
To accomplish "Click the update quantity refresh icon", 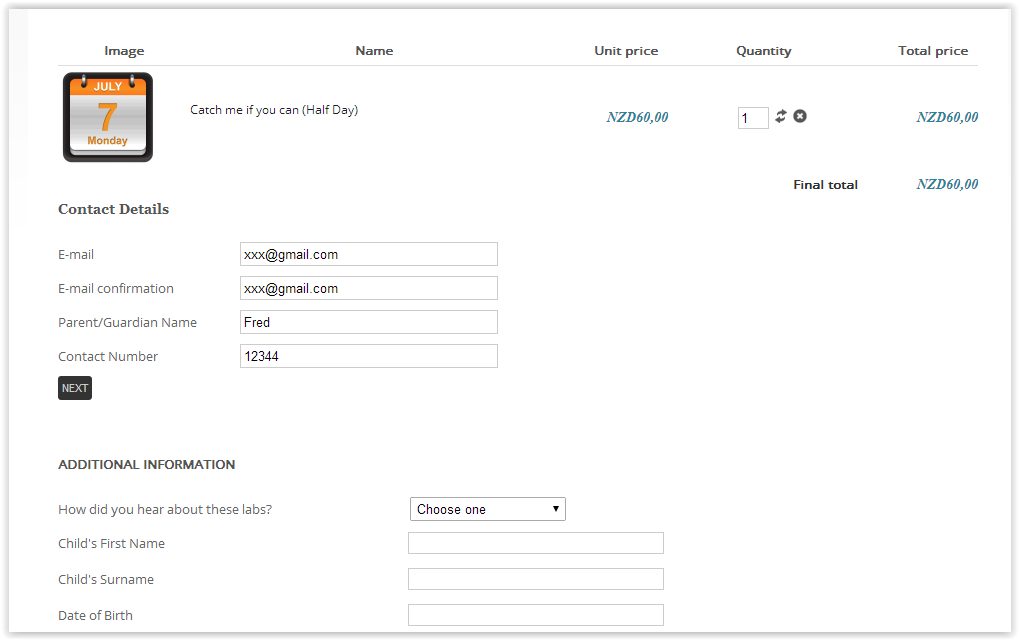I will 781,116.
